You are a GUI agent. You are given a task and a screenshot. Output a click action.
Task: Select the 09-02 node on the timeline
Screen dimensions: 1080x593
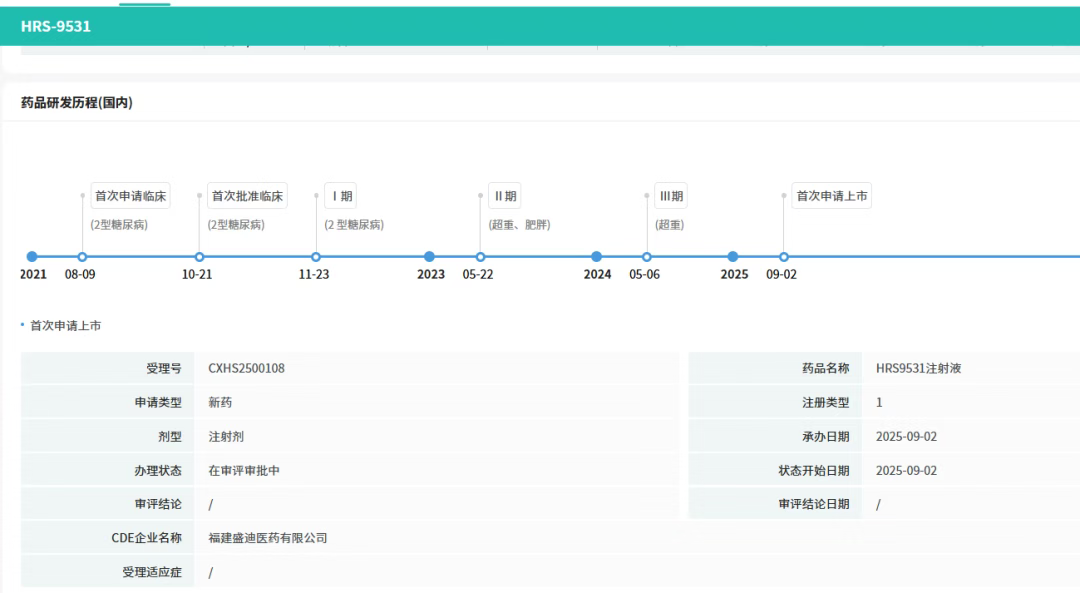(x=783, y=257)
